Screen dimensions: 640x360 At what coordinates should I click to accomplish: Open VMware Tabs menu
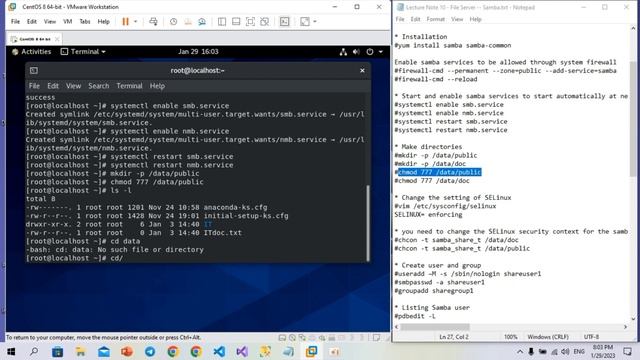tap(84, 22)
